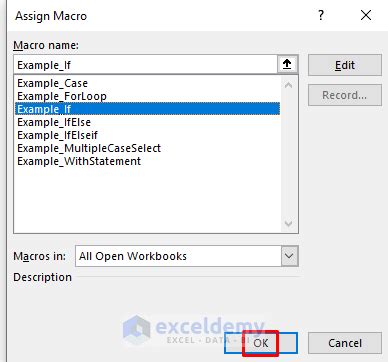The width and height of the screenshot is (388, 362).
Task: Click the macro list scroll up arrow
Action: tap(289, 85)
